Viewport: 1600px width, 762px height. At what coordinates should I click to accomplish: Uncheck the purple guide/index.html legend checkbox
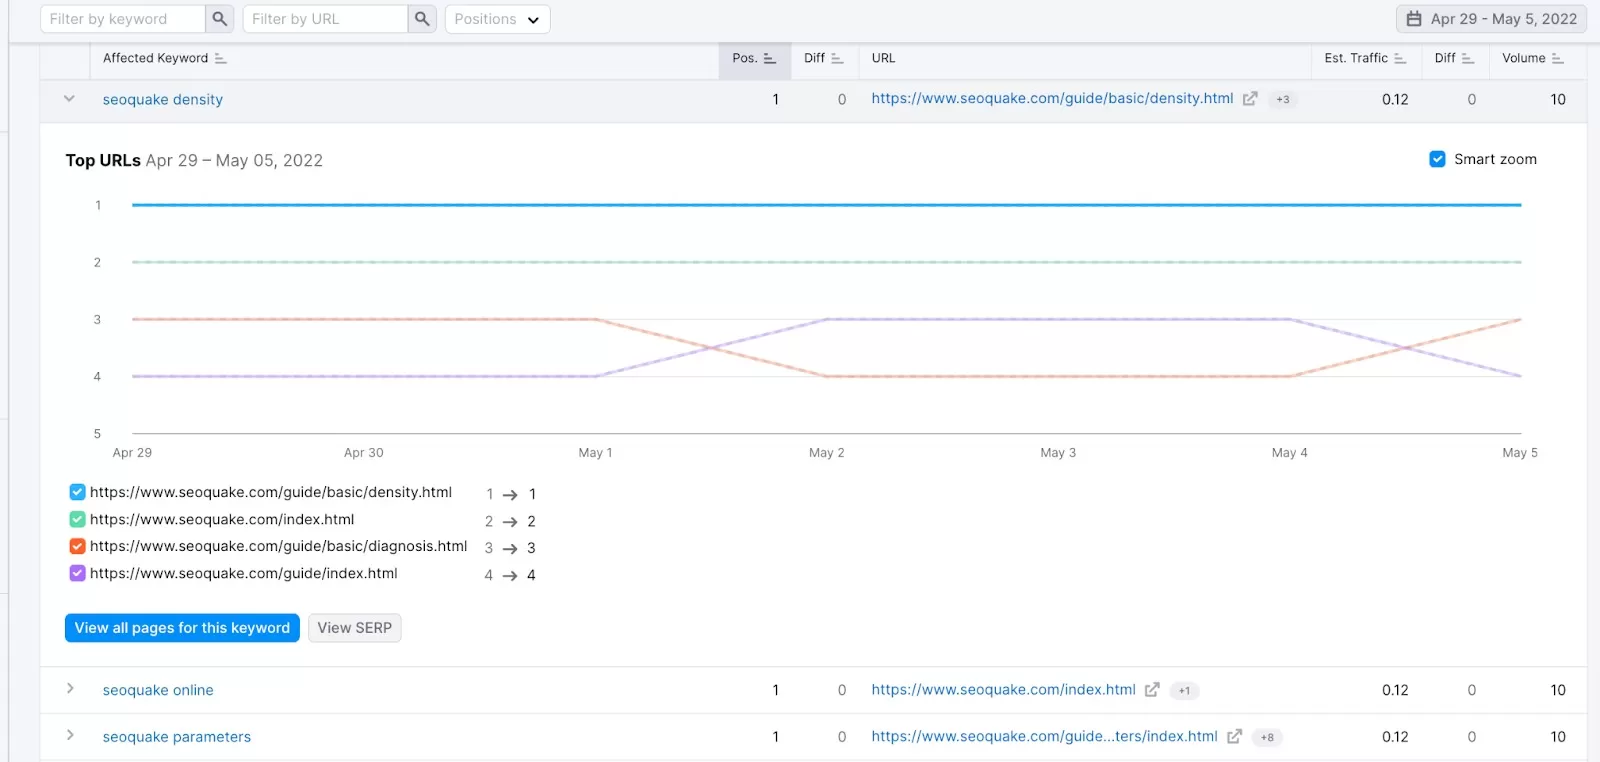77,573
